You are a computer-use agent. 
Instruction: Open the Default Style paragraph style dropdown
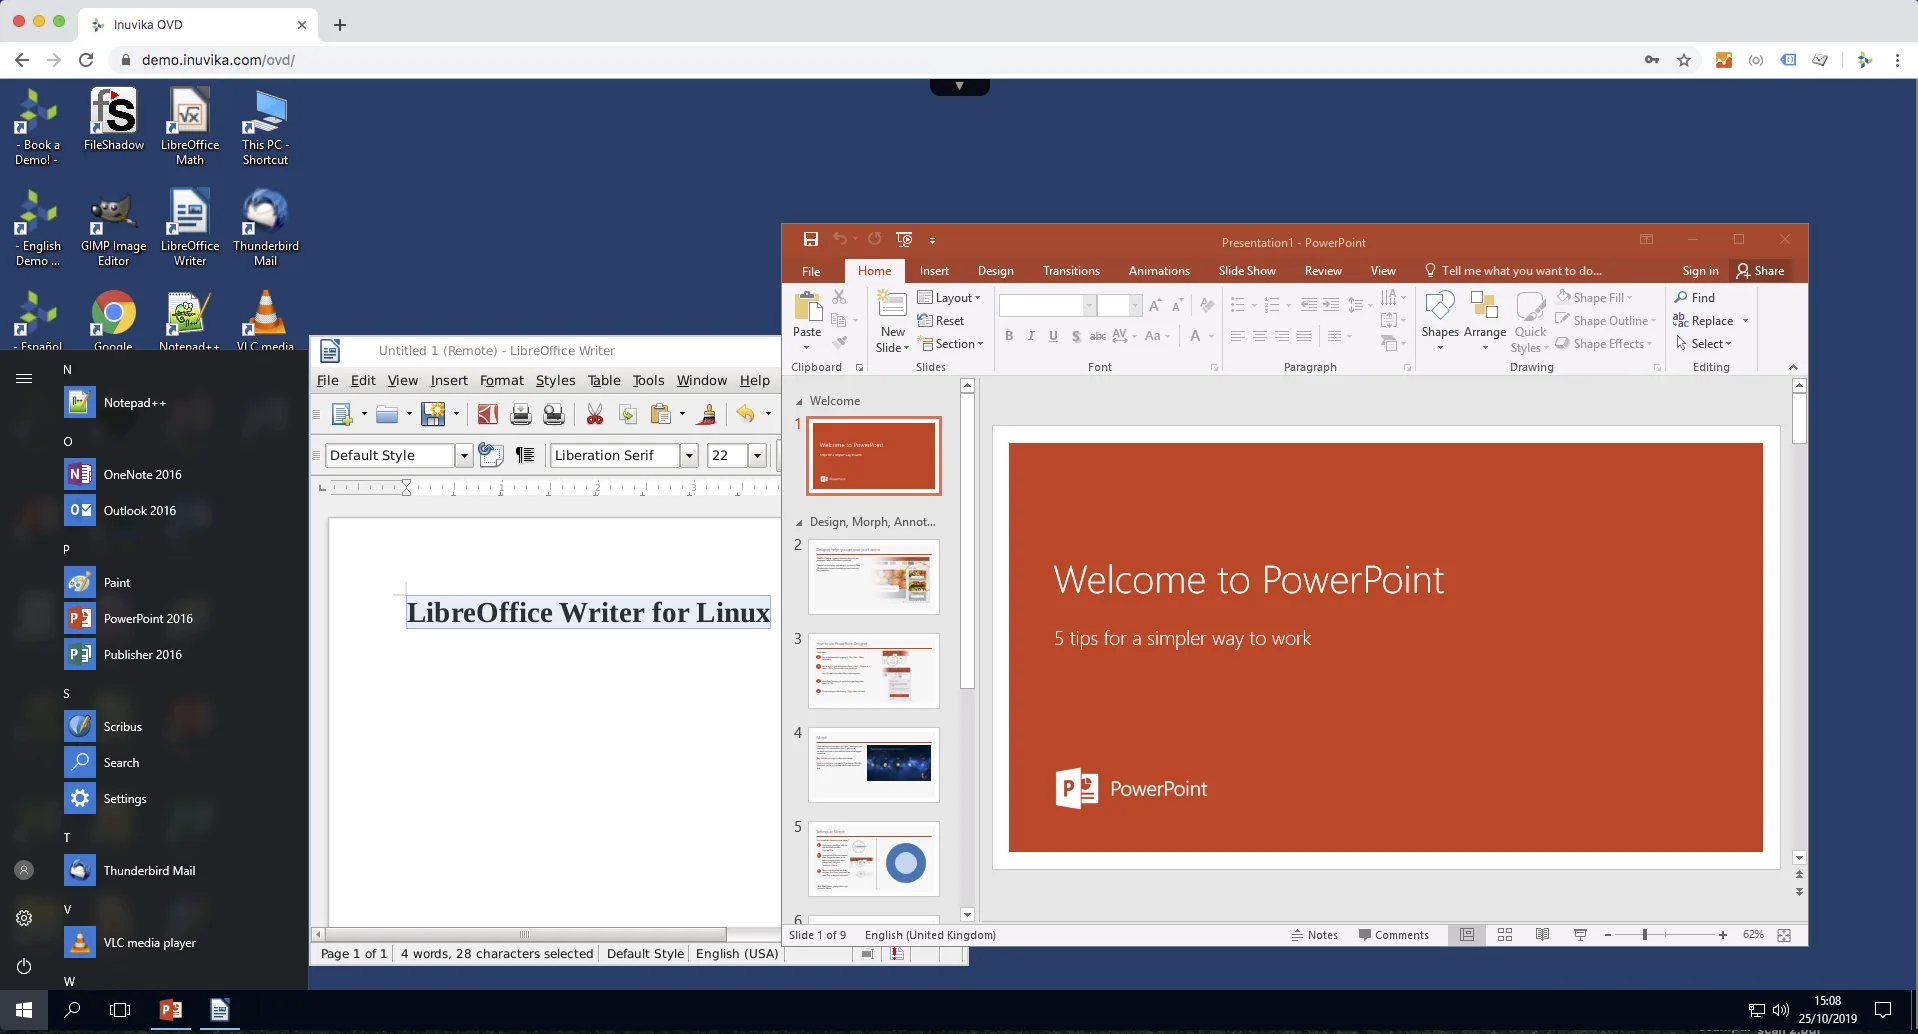pos(463,455)
